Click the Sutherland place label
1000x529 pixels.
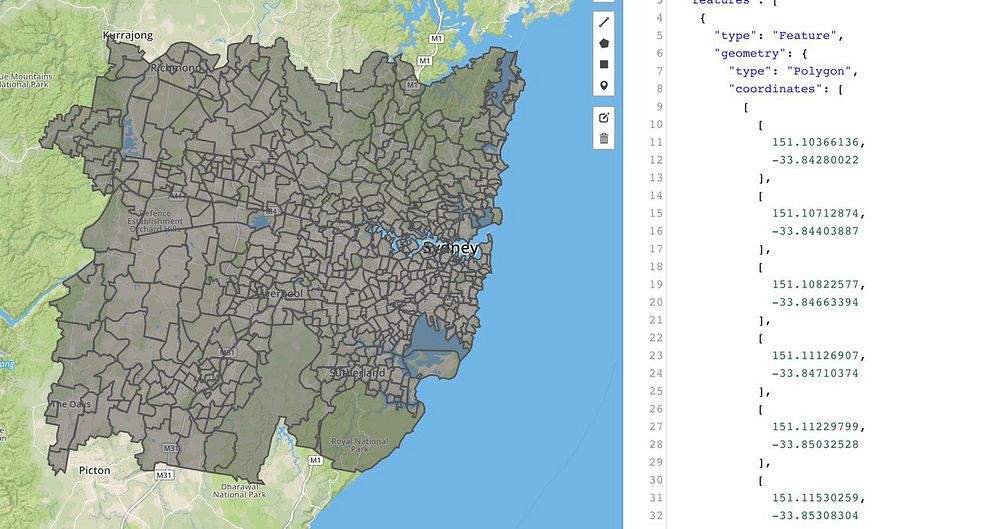tap(357, 373)
